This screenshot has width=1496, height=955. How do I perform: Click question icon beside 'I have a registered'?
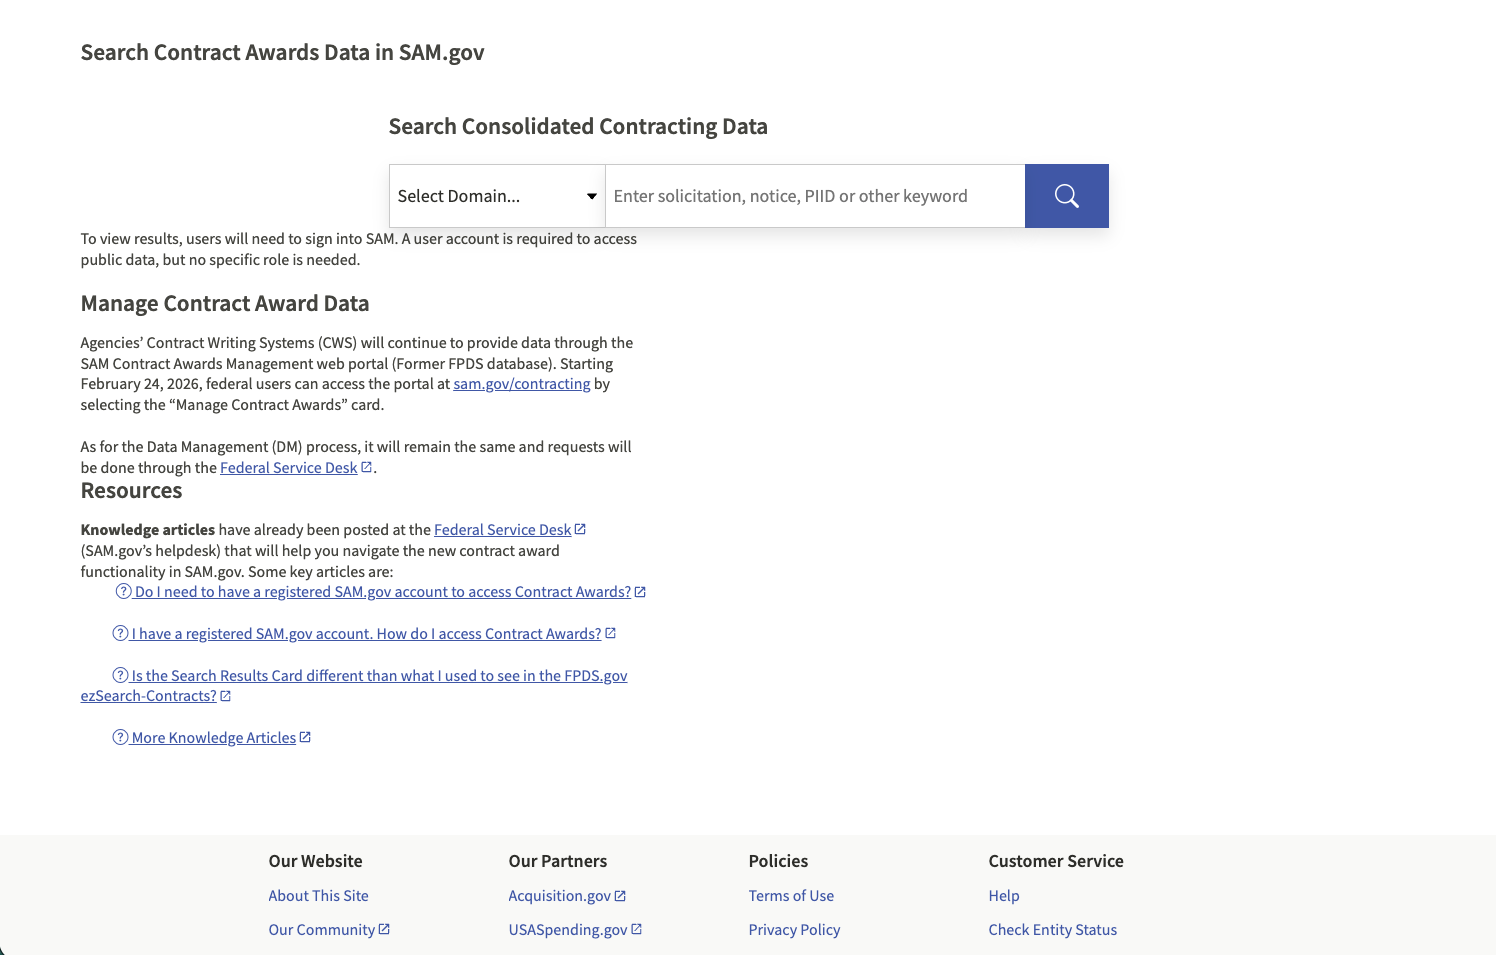tap(120, 633)
